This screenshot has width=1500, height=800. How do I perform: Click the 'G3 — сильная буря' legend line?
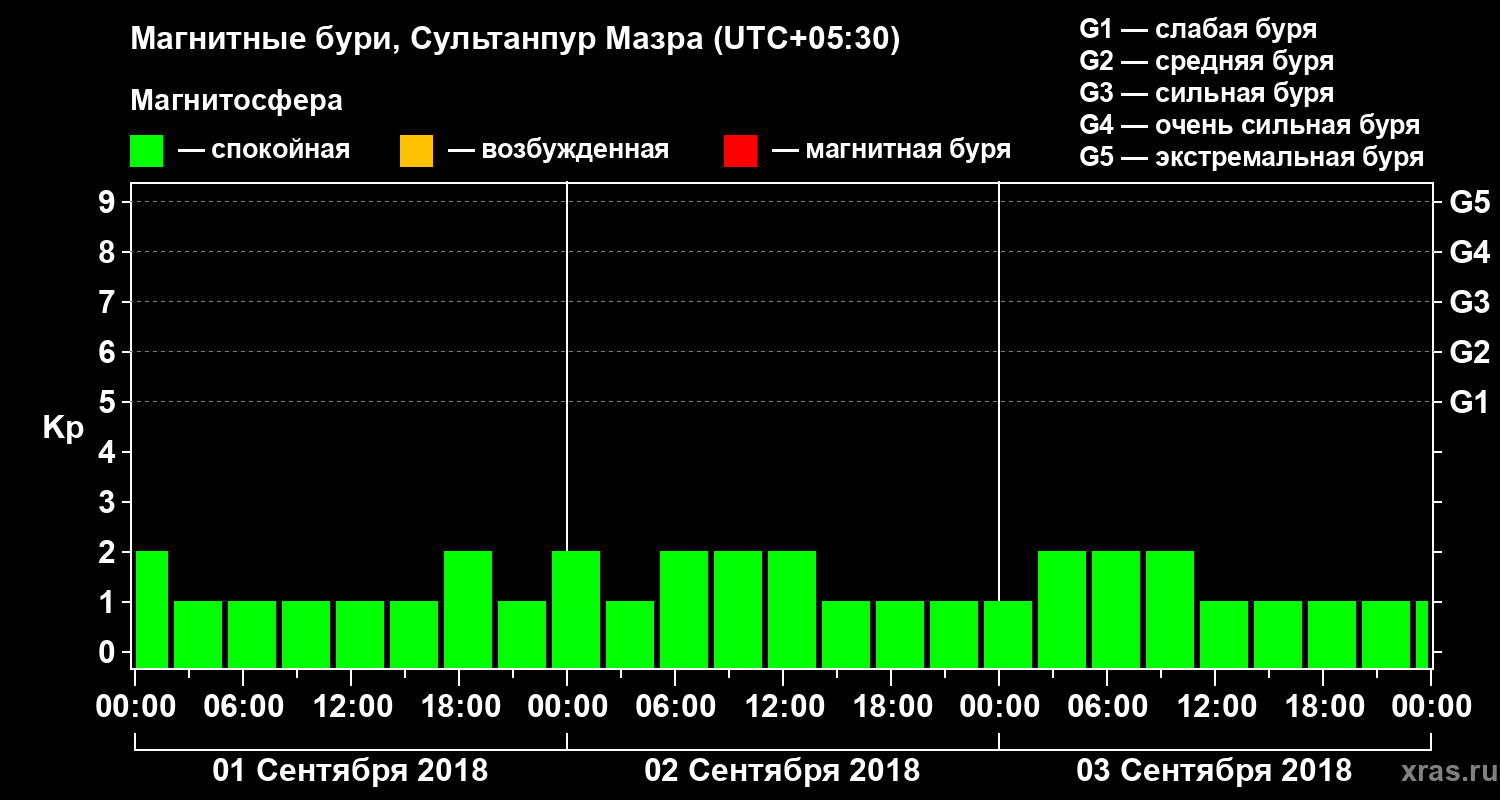click(x=1207, y=93)
